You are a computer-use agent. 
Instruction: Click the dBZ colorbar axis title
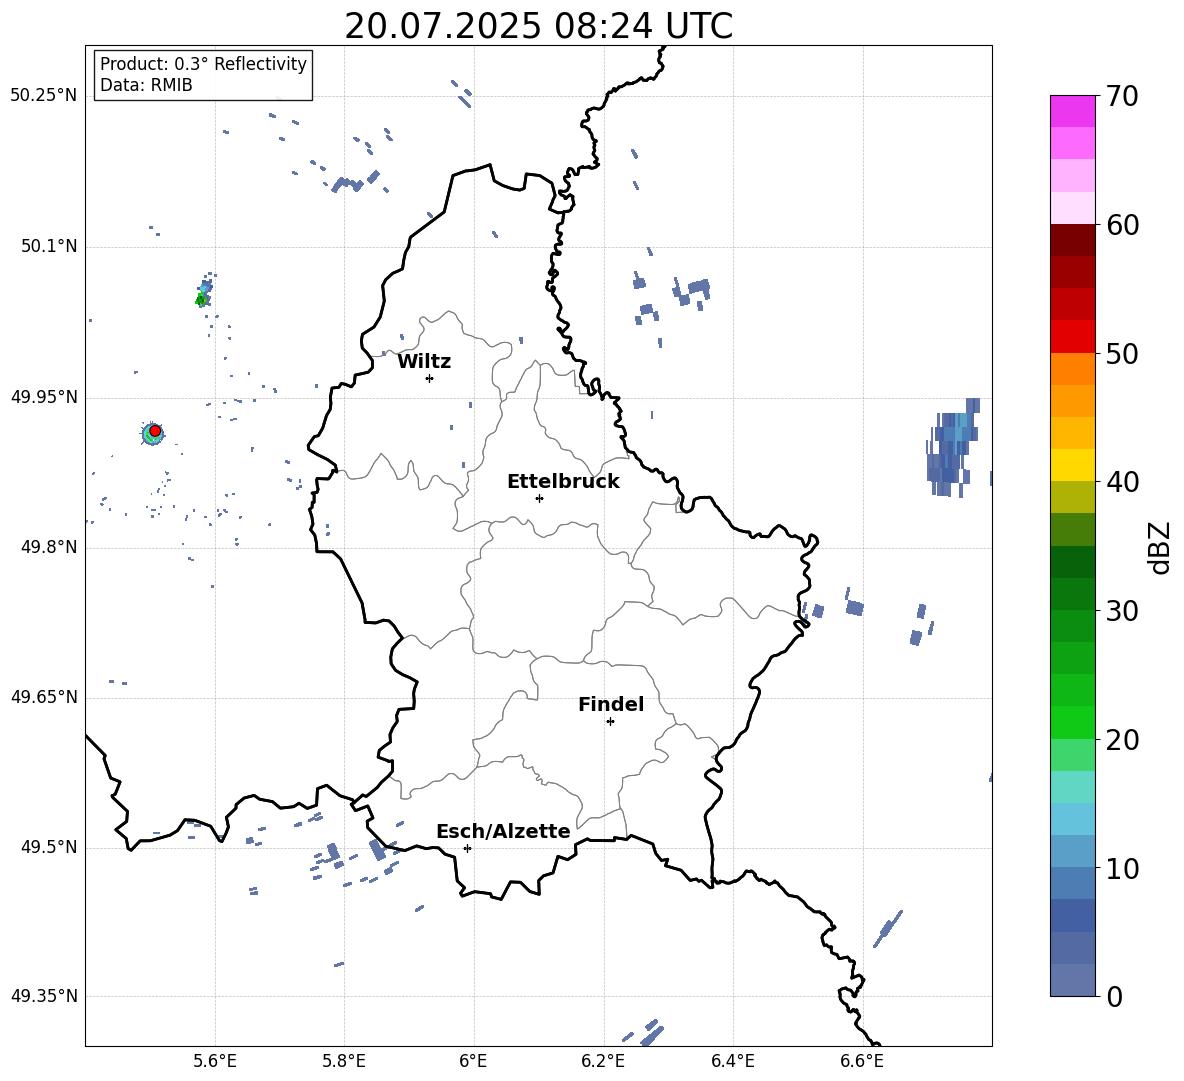point(1161,547)
